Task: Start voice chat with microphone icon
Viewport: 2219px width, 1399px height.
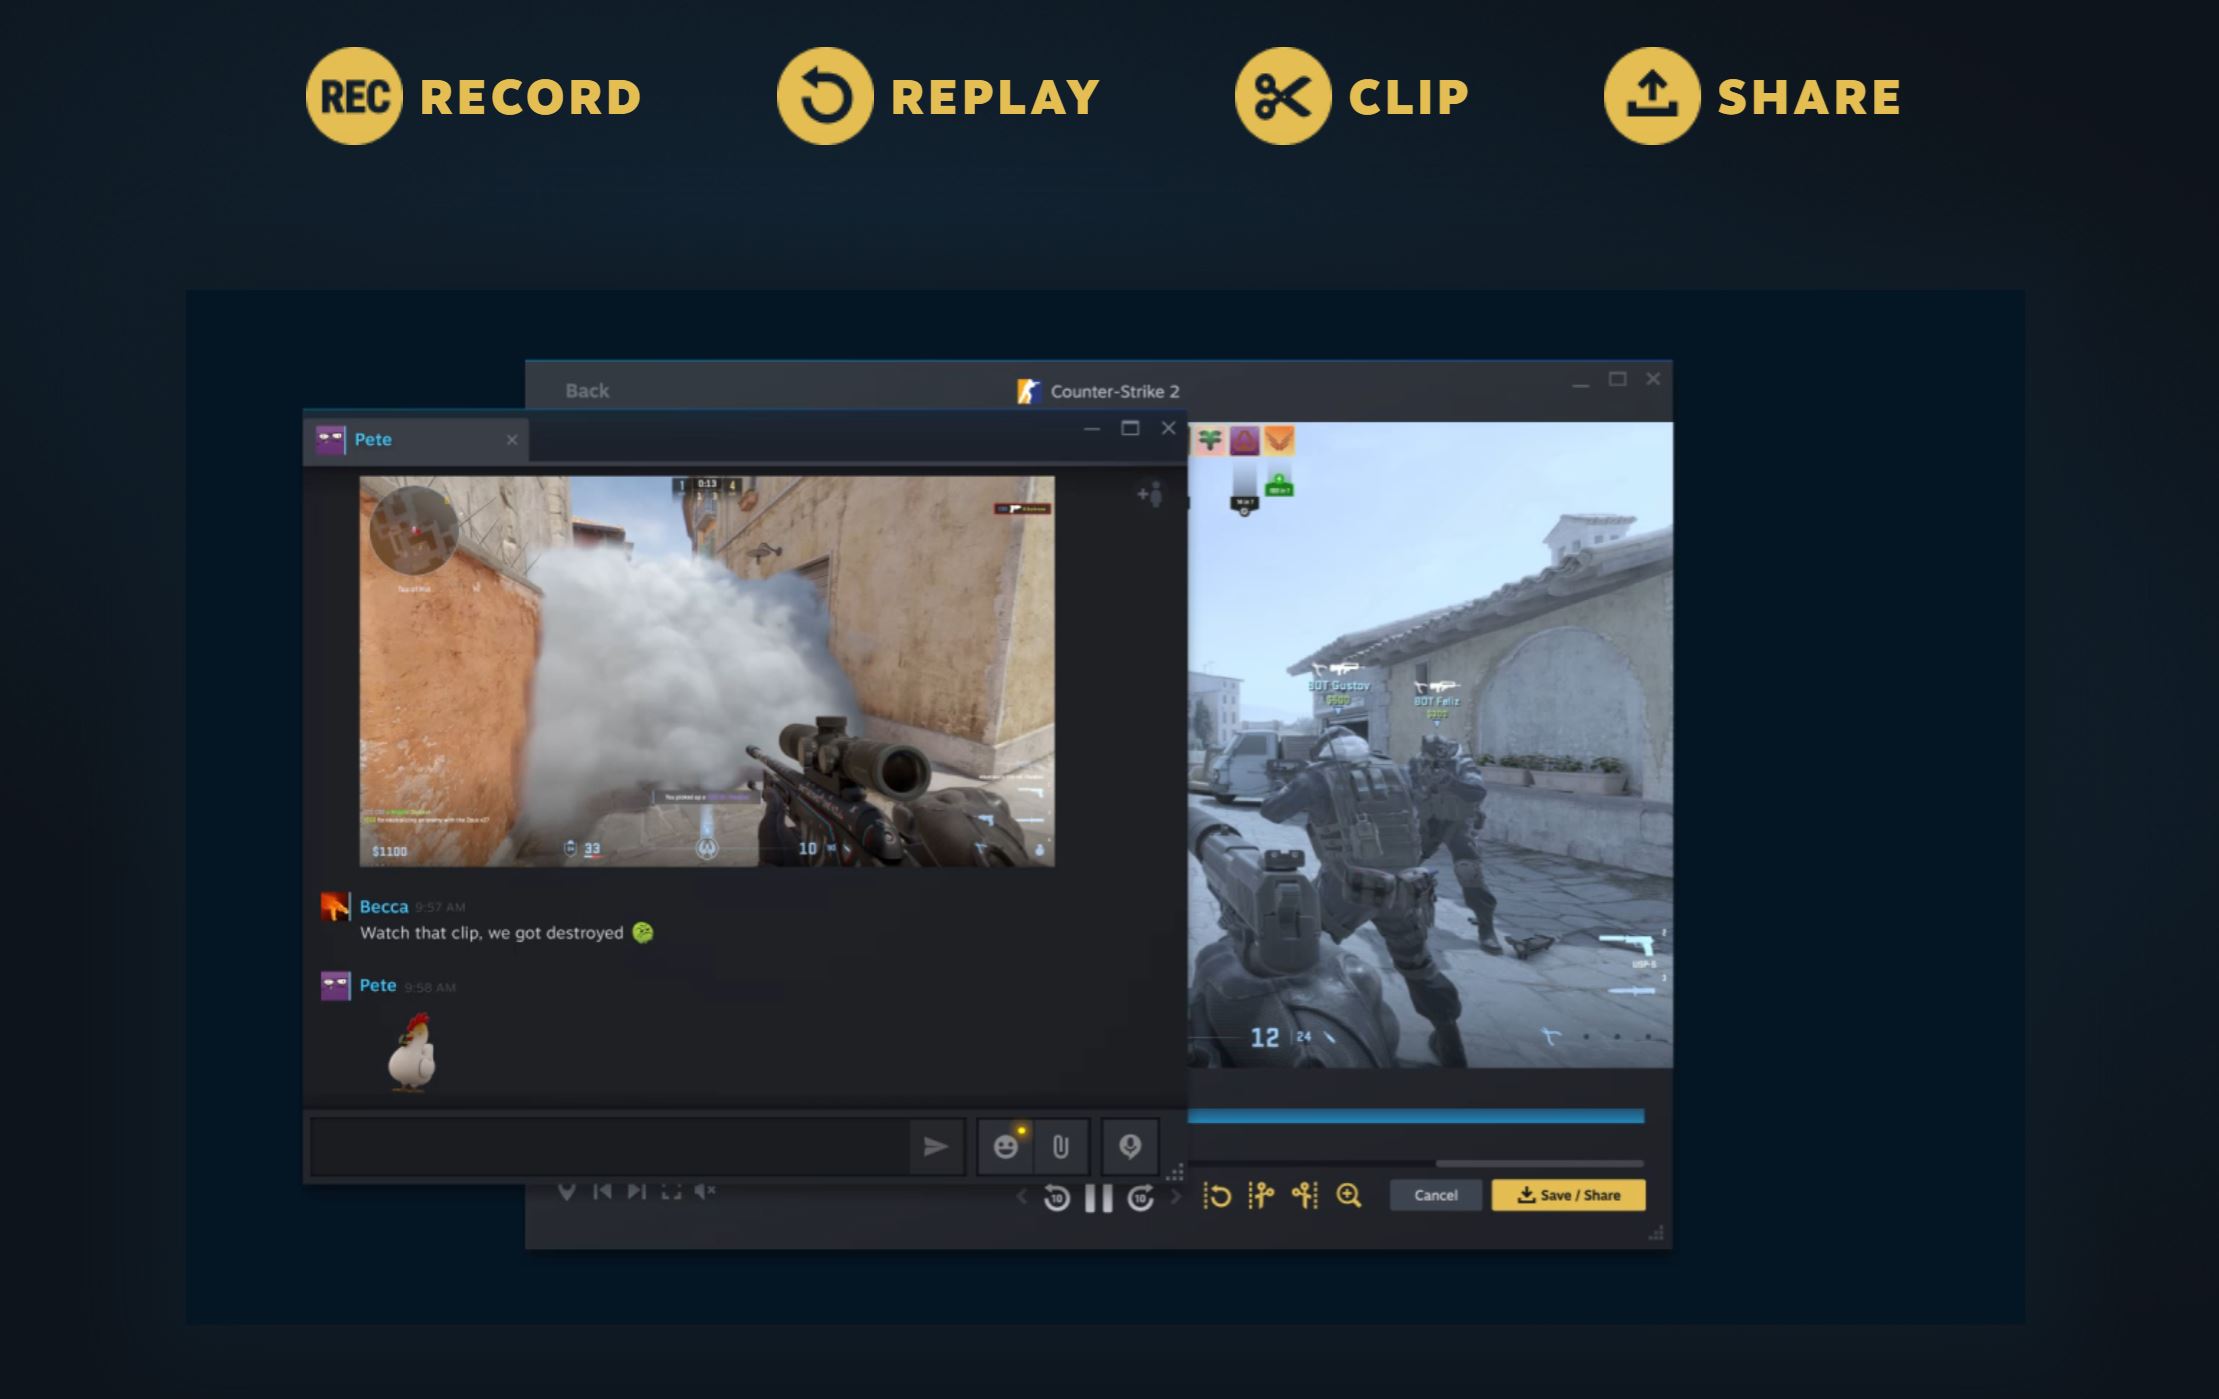Action: coord(1130,1146)
